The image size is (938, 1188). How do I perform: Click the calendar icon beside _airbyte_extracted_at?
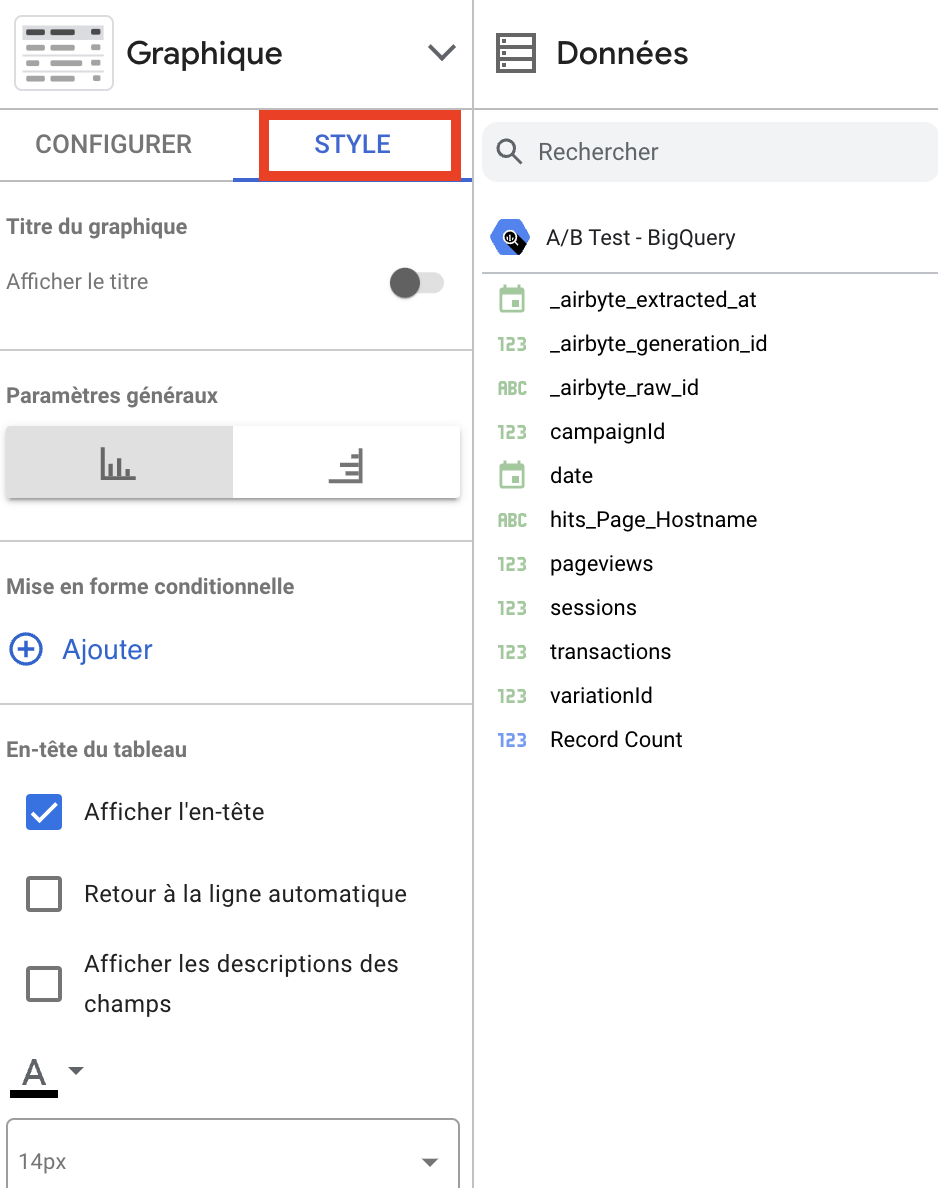[512, 299]
